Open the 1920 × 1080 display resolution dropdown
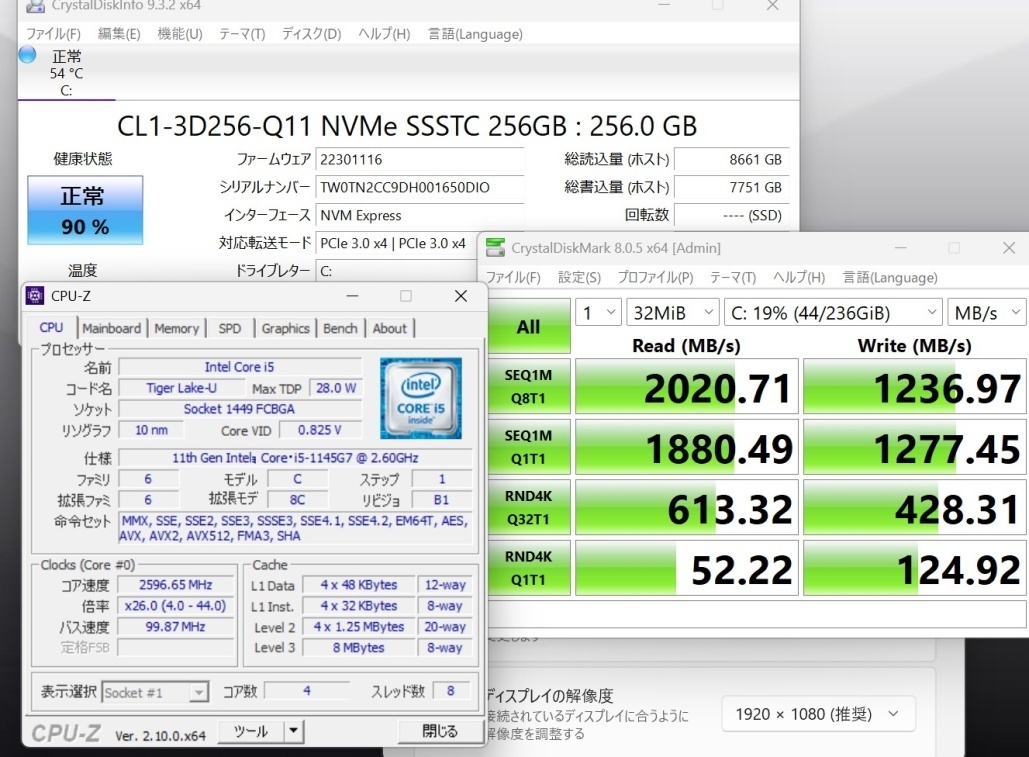The width and height of the screenshot is (1029, 757). coord(818,714)
